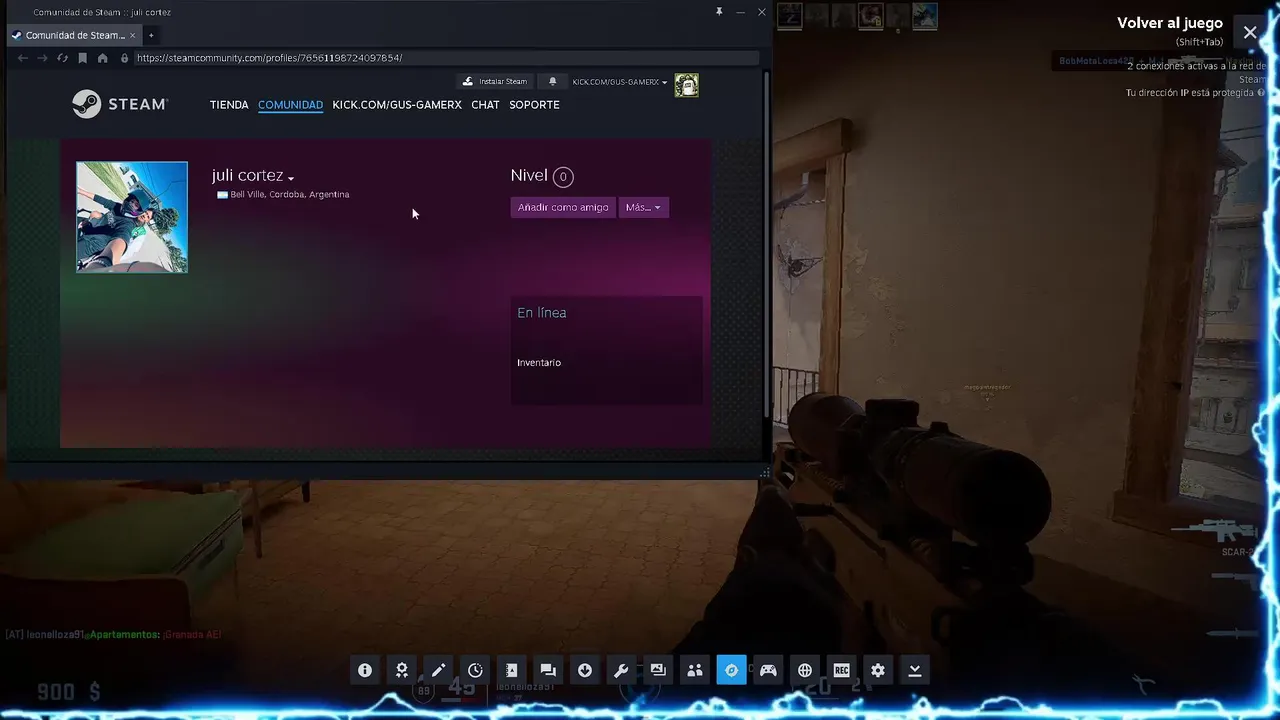
Task: Open the friends list people icon
Action: coord(695,670)
